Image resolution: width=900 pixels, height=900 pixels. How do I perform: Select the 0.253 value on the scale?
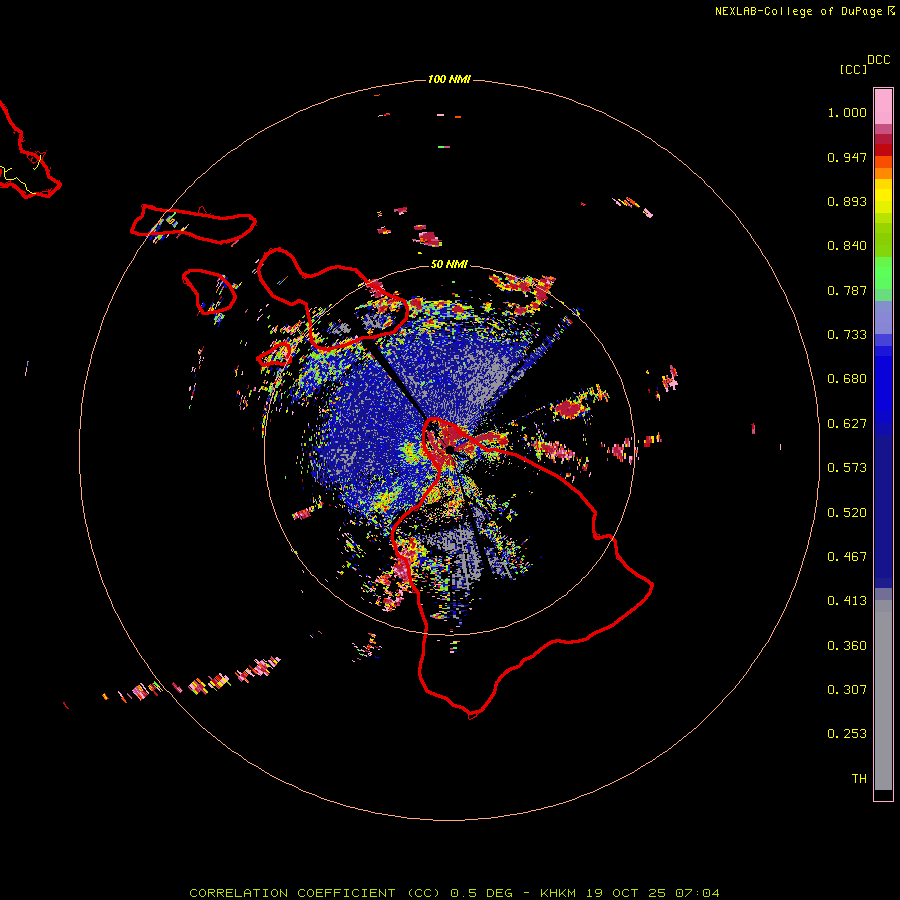(847, 734)
